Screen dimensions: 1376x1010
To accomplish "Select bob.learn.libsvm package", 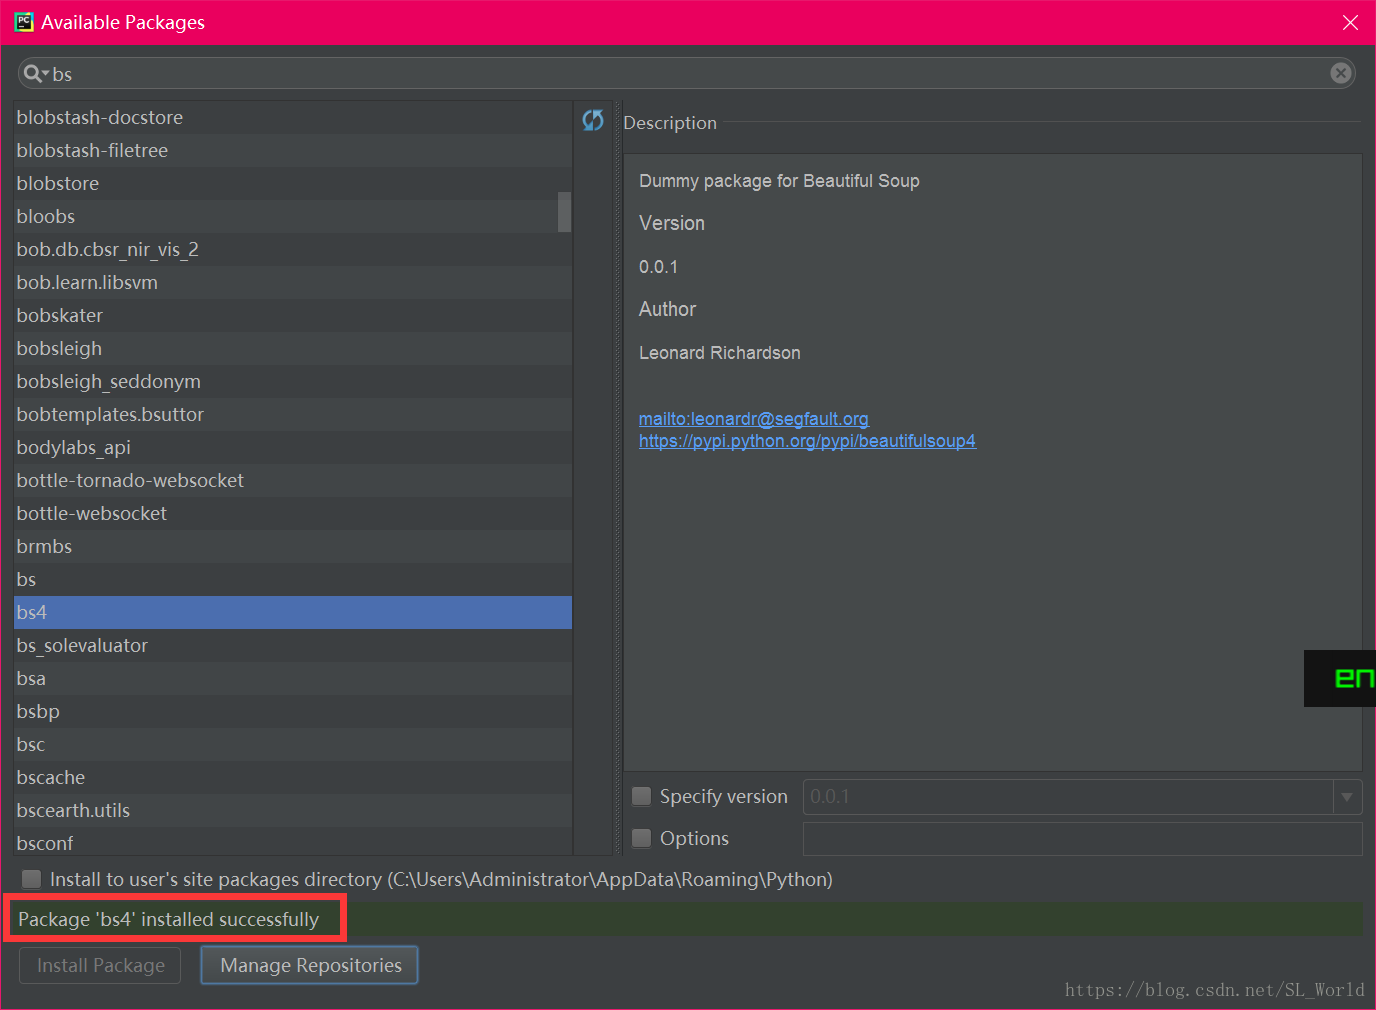I will click(x=293, y=282).
